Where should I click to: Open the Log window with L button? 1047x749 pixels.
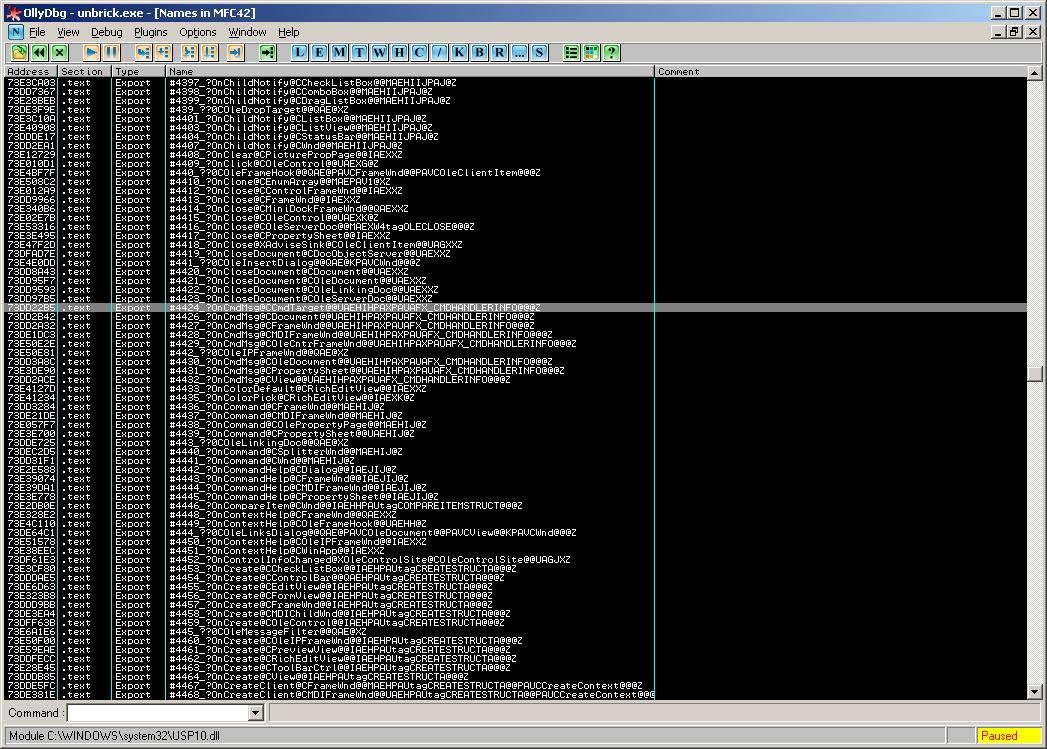299,52
